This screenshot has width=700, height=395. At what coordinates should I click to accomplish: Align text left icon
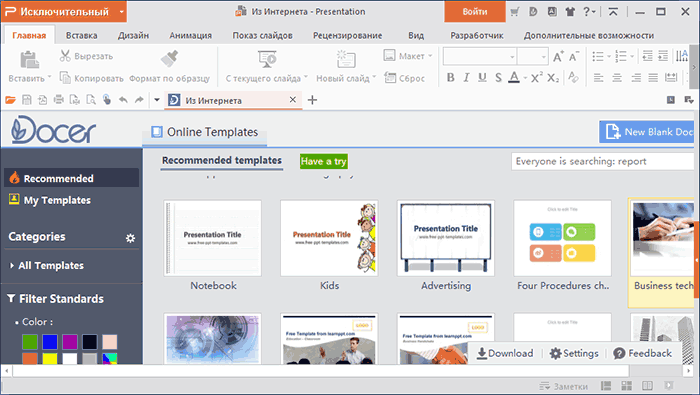(x=598, y=78)
